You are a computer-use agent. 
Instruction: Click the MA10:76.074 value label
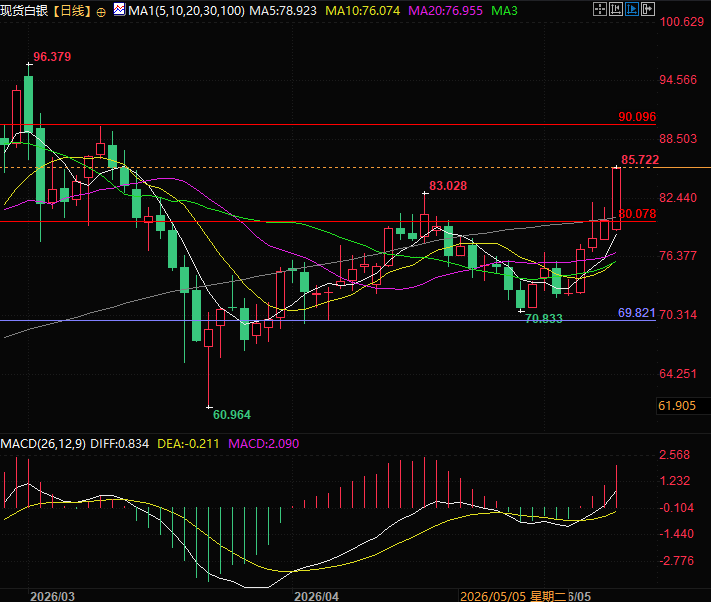point(363,10)
